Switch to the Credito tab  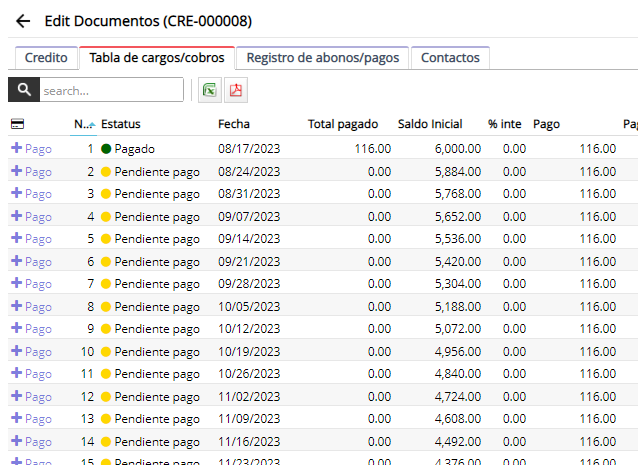click(46, 58)
